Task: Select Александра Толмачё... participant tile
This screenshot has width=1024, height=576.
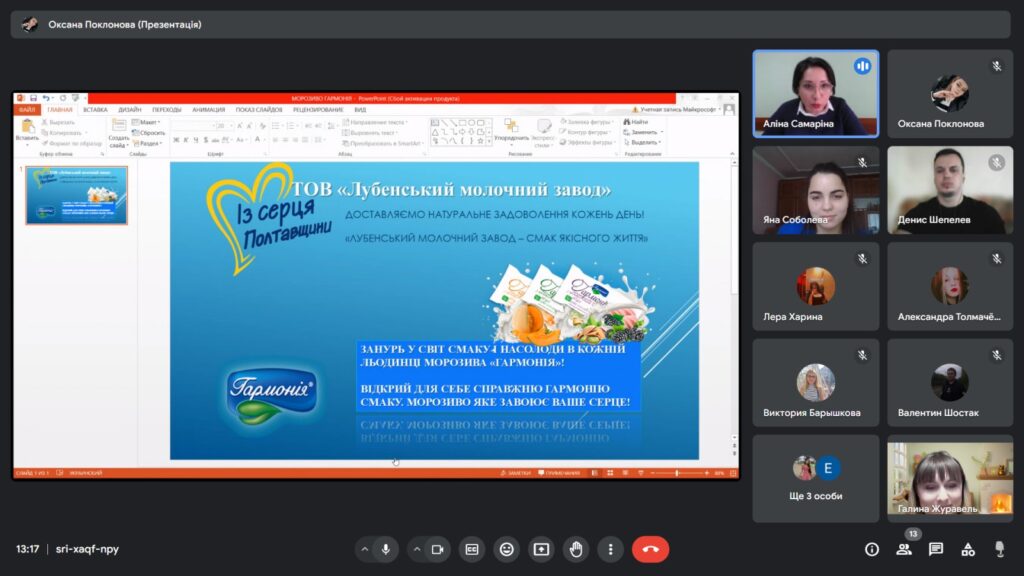Action: tap(950, 286)
